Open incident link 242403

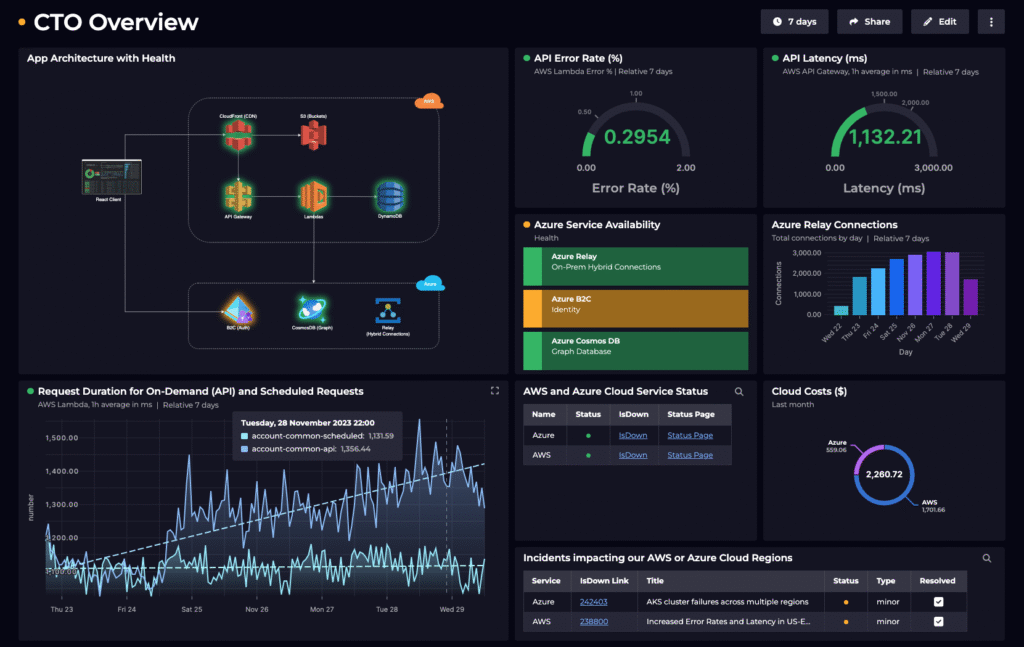593,602
